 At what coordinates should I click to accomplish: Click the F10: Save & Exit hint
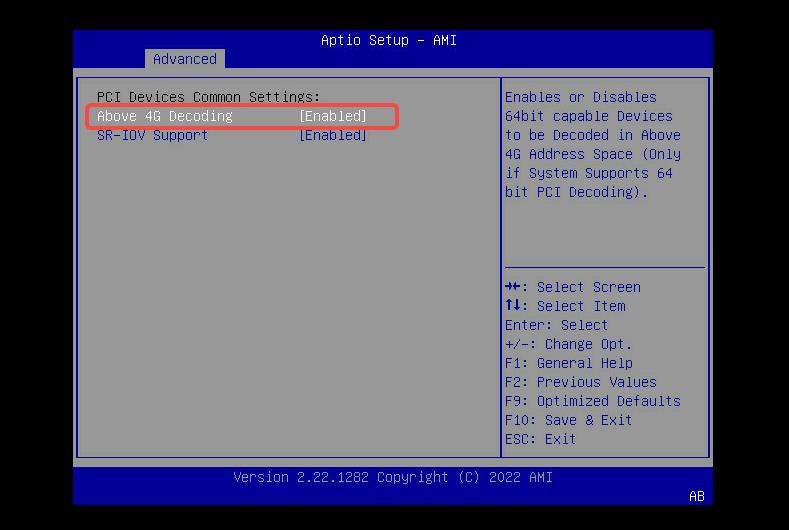pyautogui.click(x=568, y=420)
